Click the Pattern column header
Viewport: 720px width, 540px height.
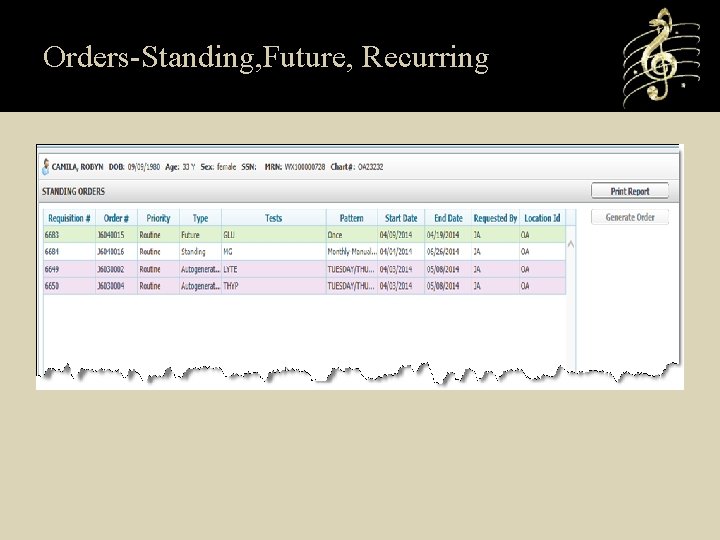(x=352, y=218)
